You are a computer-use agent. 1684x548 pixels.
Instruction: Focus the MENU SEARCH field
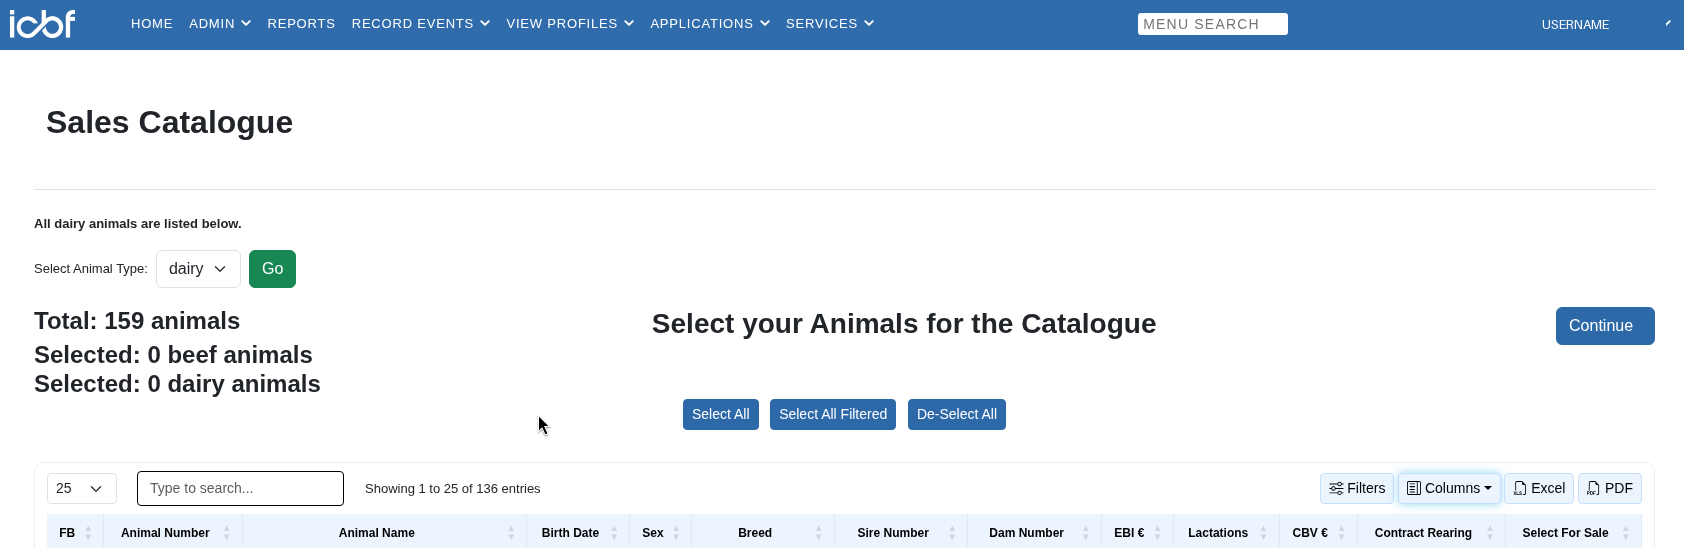pyautogui.click(x=1212, y=24)
